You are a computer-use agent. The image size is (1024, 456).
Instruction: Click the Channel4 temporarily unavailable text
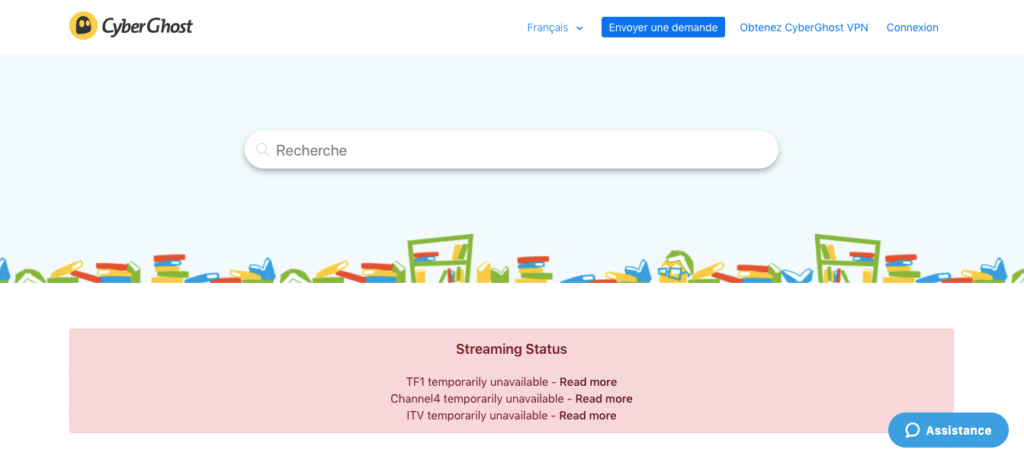pos(479,399)
